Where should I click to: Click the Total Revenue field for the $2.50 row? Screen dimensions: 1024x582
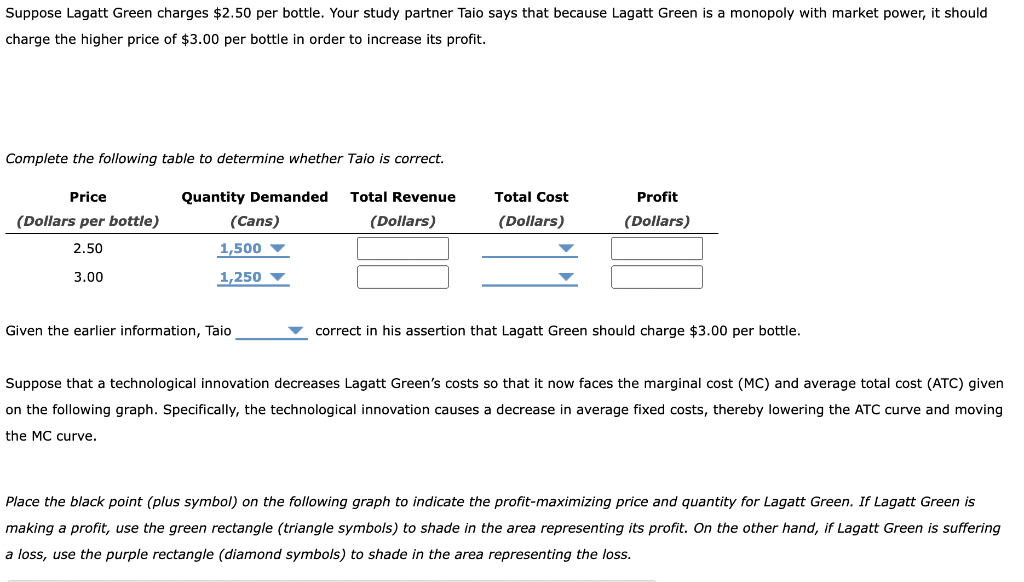pos(403,248)
